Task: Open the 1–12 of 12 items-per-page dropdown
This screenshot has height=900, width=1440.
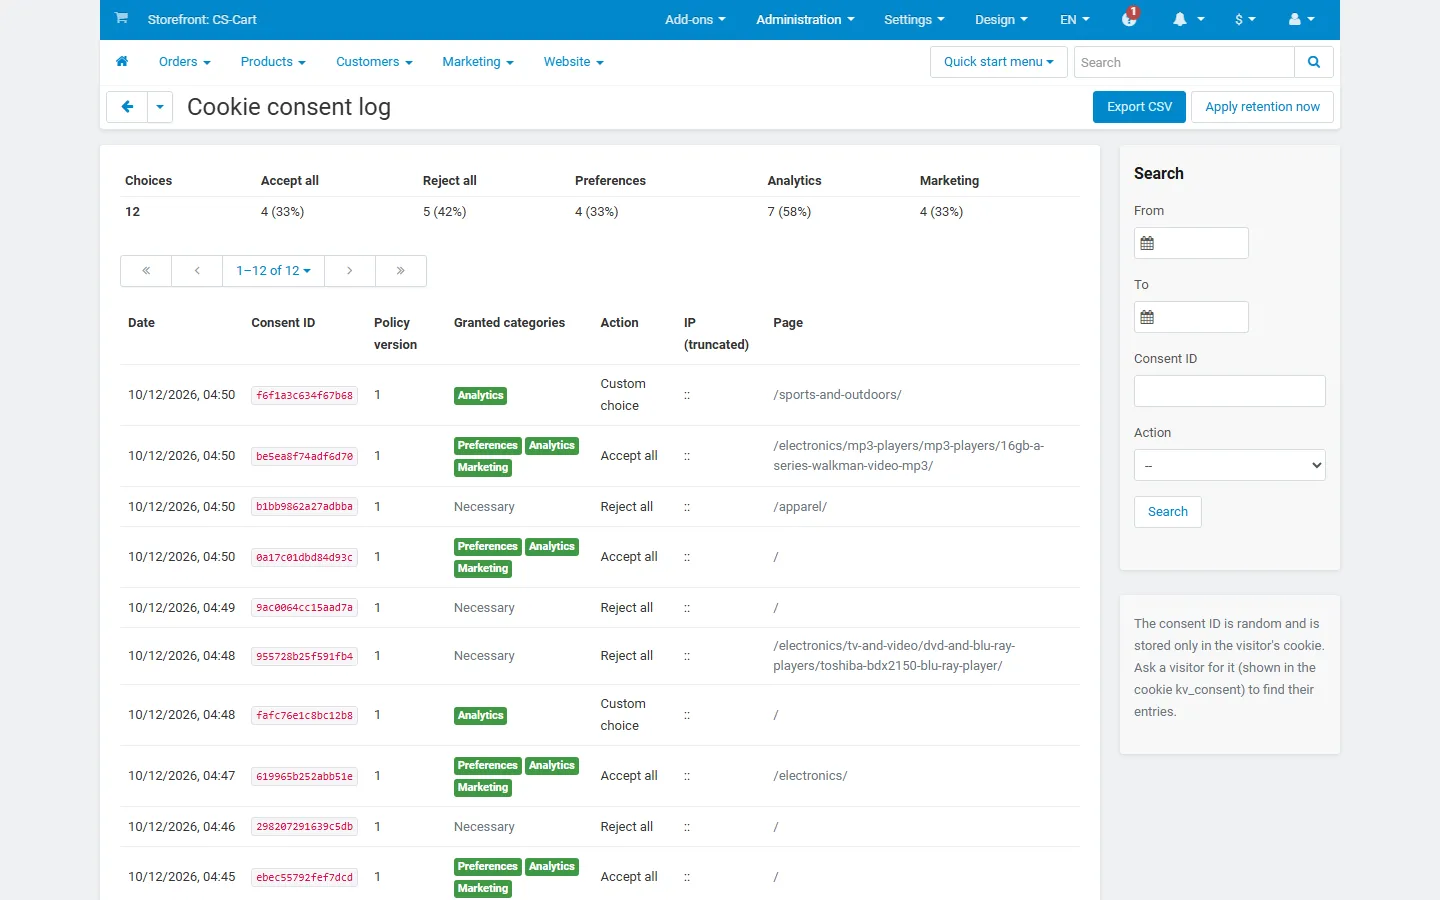Action: click(273, 271)
